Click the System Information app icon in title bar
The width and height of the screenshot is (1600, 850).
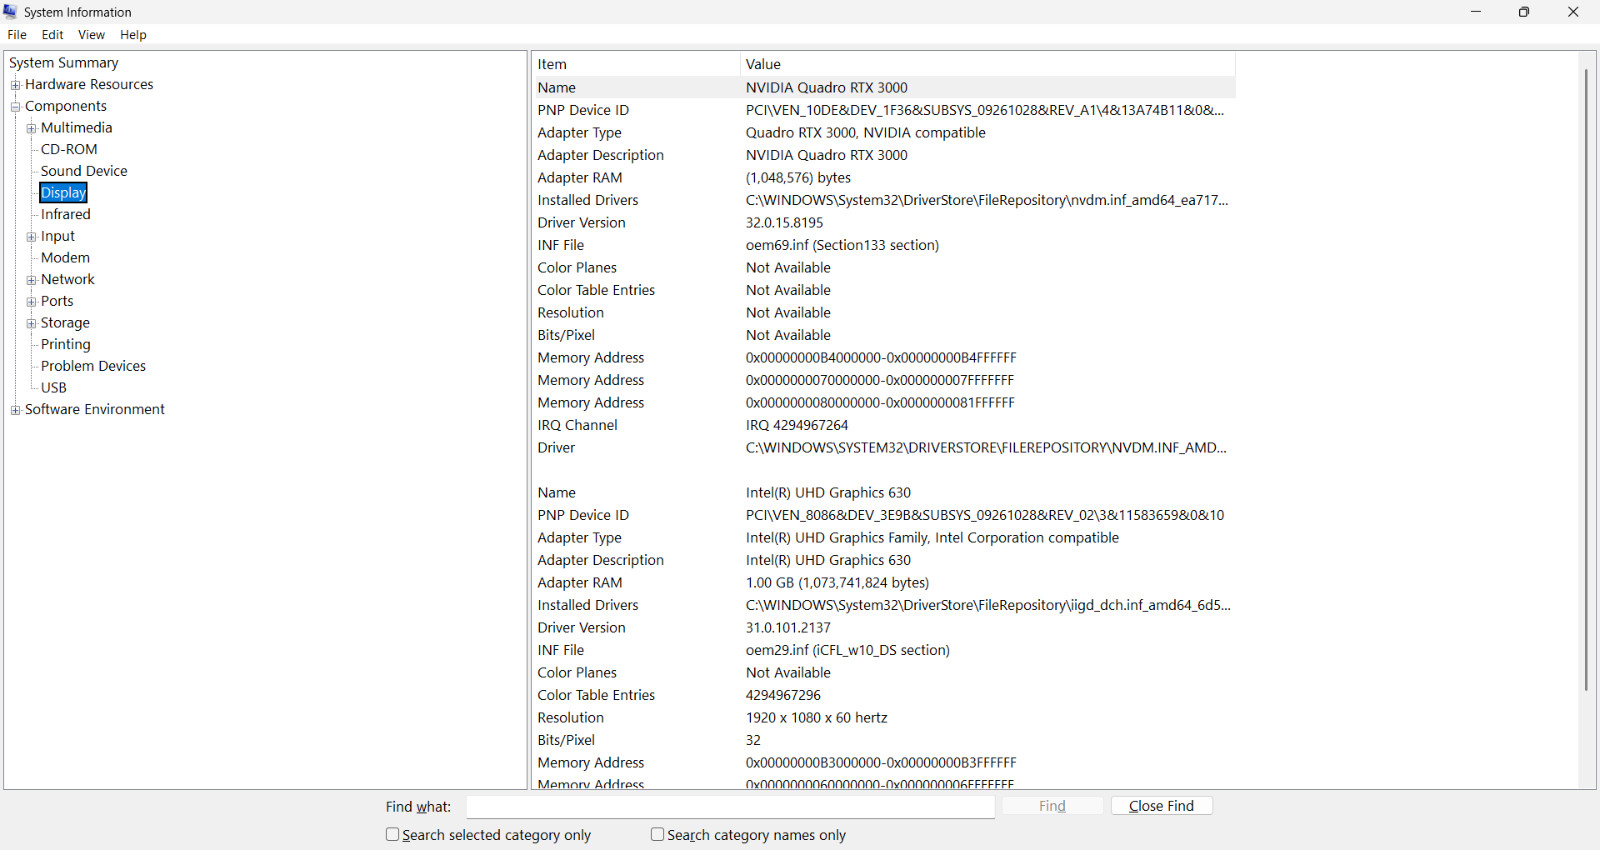[x=10, y=12]
